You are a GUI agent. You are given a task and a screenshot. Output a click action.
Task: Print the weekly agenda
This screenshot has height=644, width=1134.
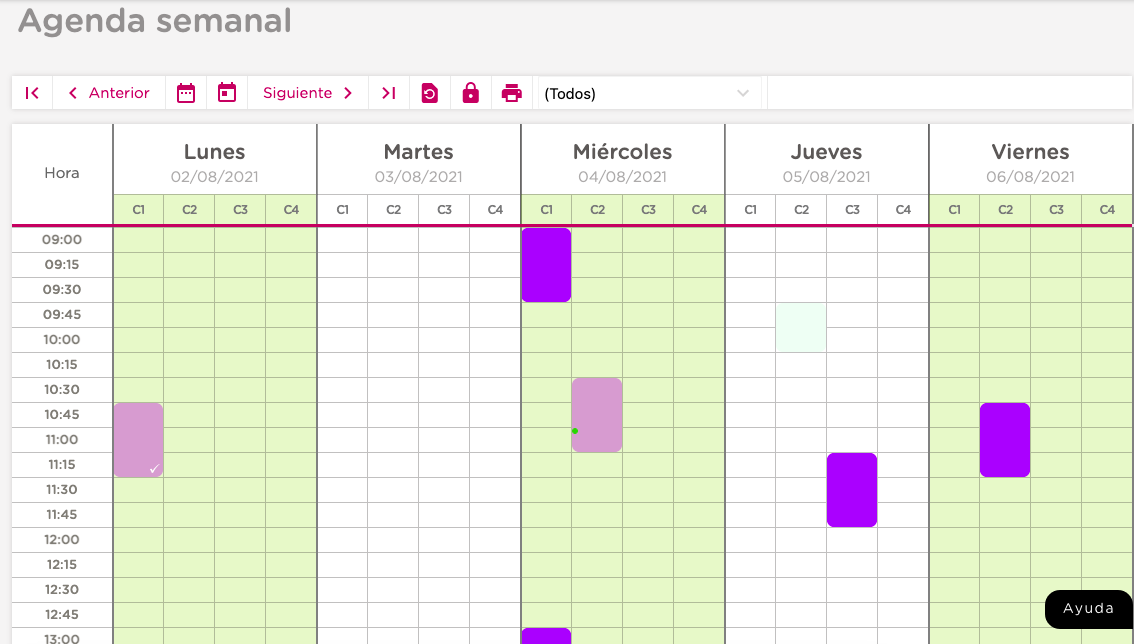pos(512,93)
